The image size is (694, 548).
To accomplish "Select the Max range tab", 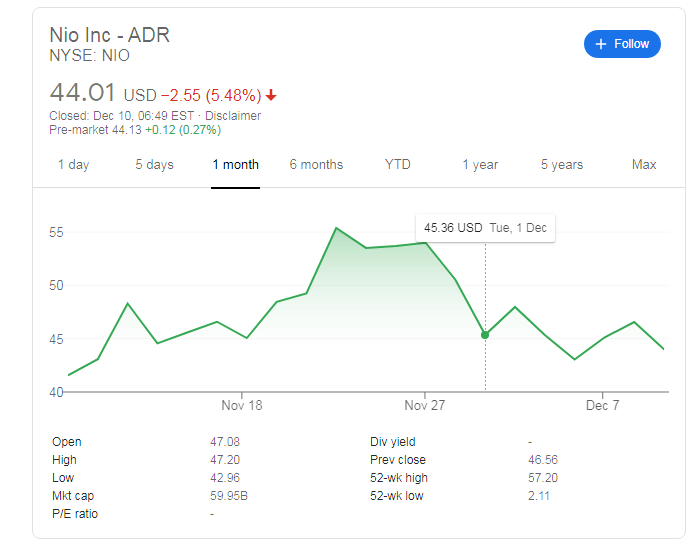I will (644, 165).
